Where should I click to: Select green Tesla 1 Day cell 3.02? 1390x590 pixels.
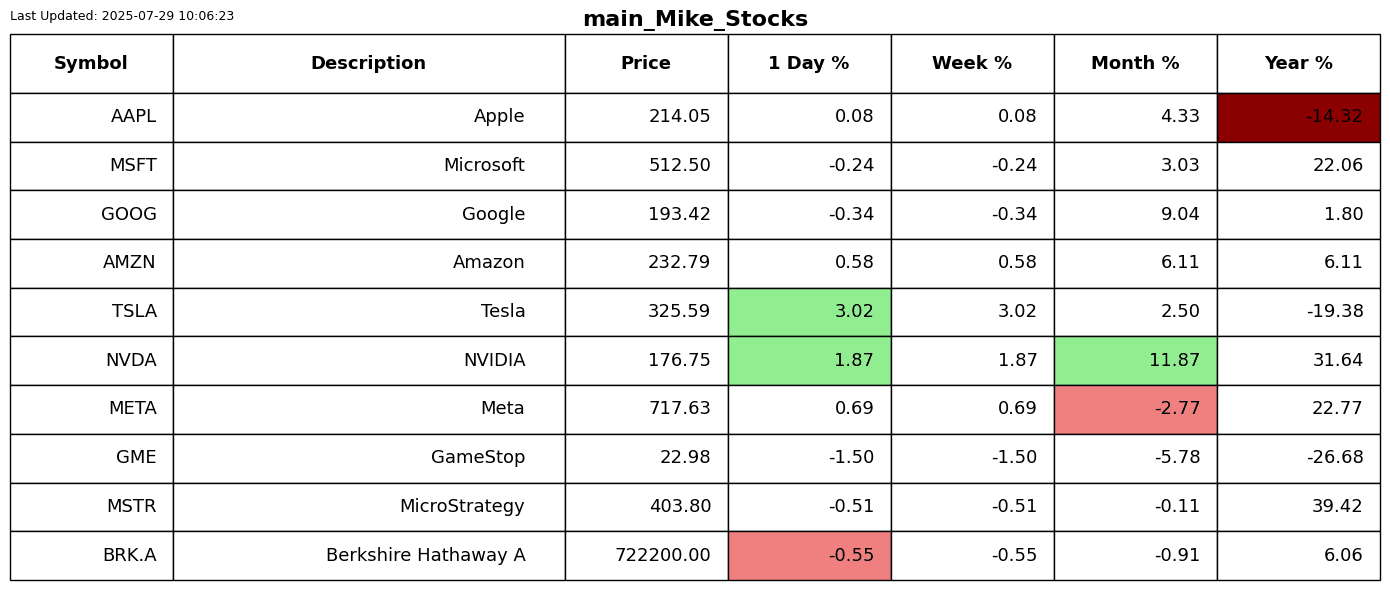coord(809,312)
